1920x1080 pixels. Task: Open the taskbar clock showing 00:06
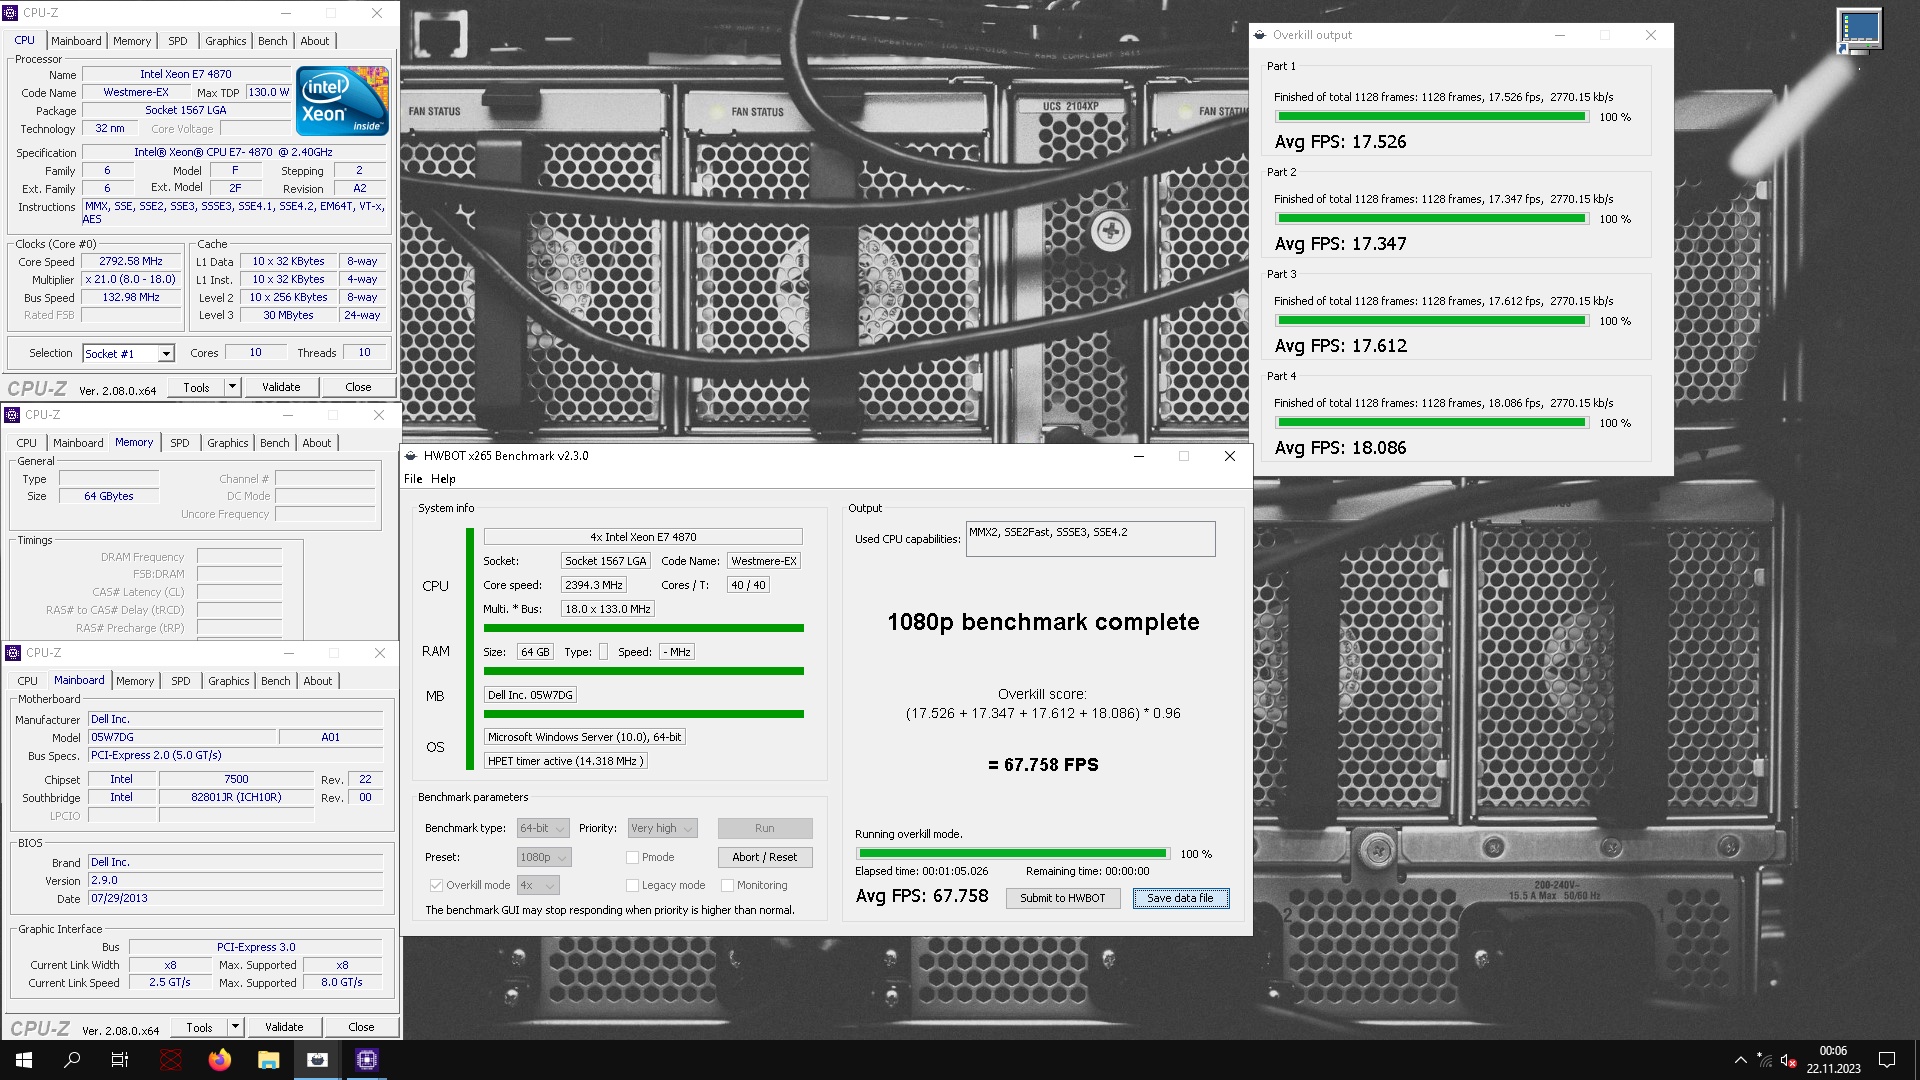(x=1833, y=1060)
